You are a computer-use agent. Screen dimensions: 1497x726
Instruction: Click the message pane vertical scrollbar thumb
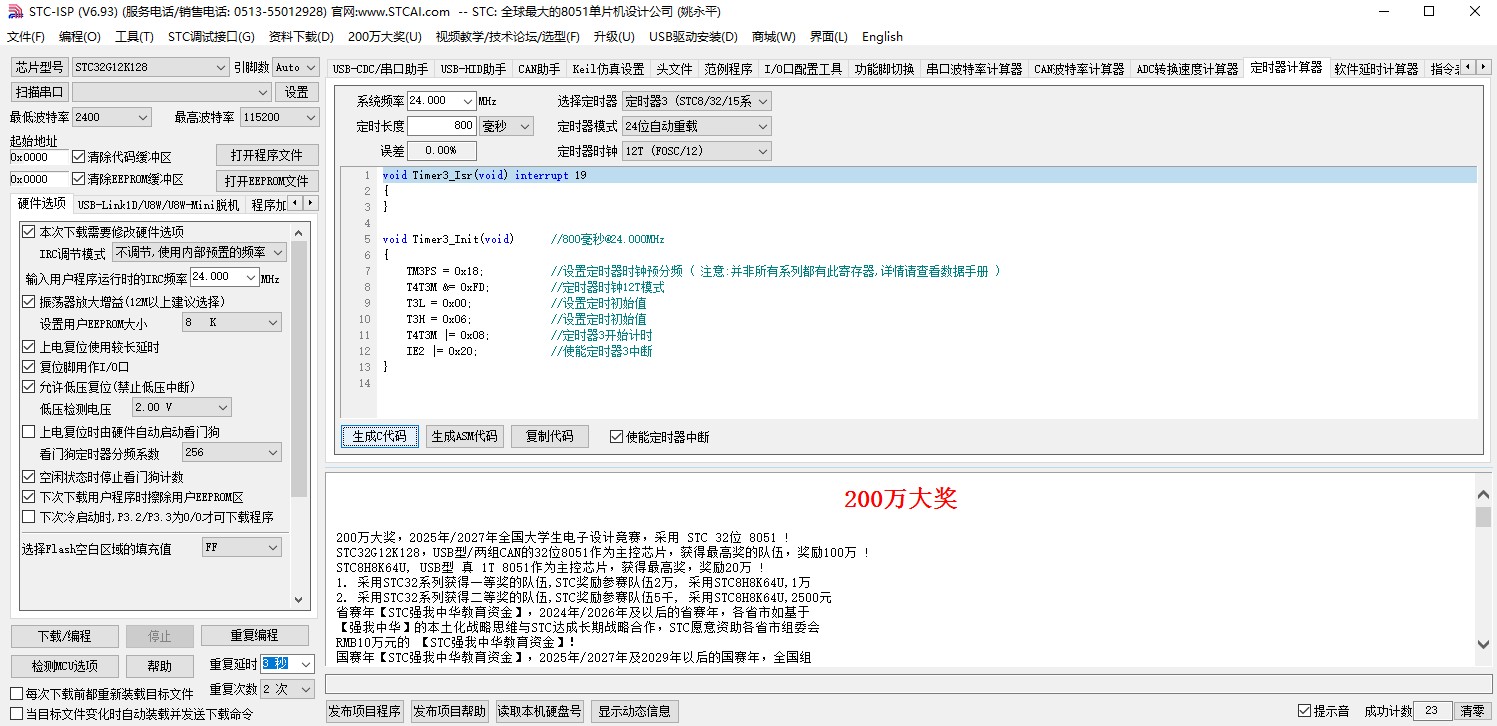coord(1484,517)
